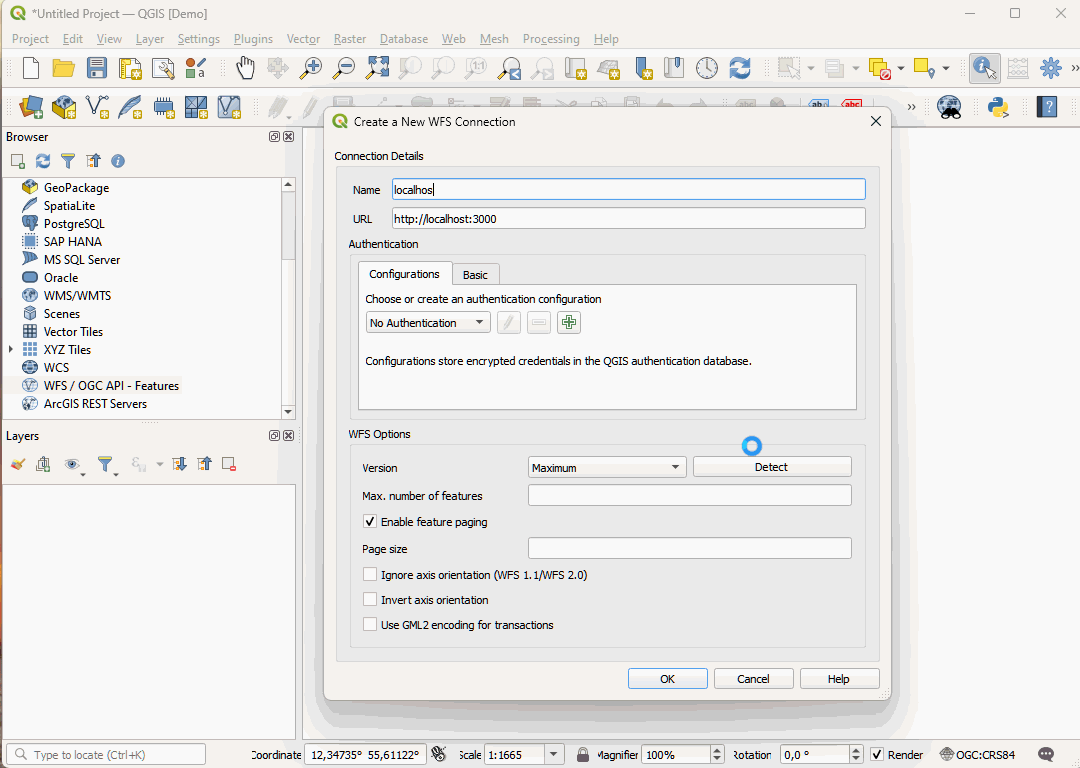Expand the hidden toolbar items chevron
The width and height of the screenshot is (1080, 768).
(x=911, y=107)
